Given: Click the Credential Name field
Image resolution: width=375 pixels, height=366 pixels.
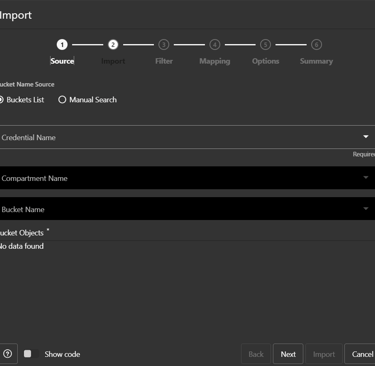Looking at the screenshot, I should [x=187, y=137].
